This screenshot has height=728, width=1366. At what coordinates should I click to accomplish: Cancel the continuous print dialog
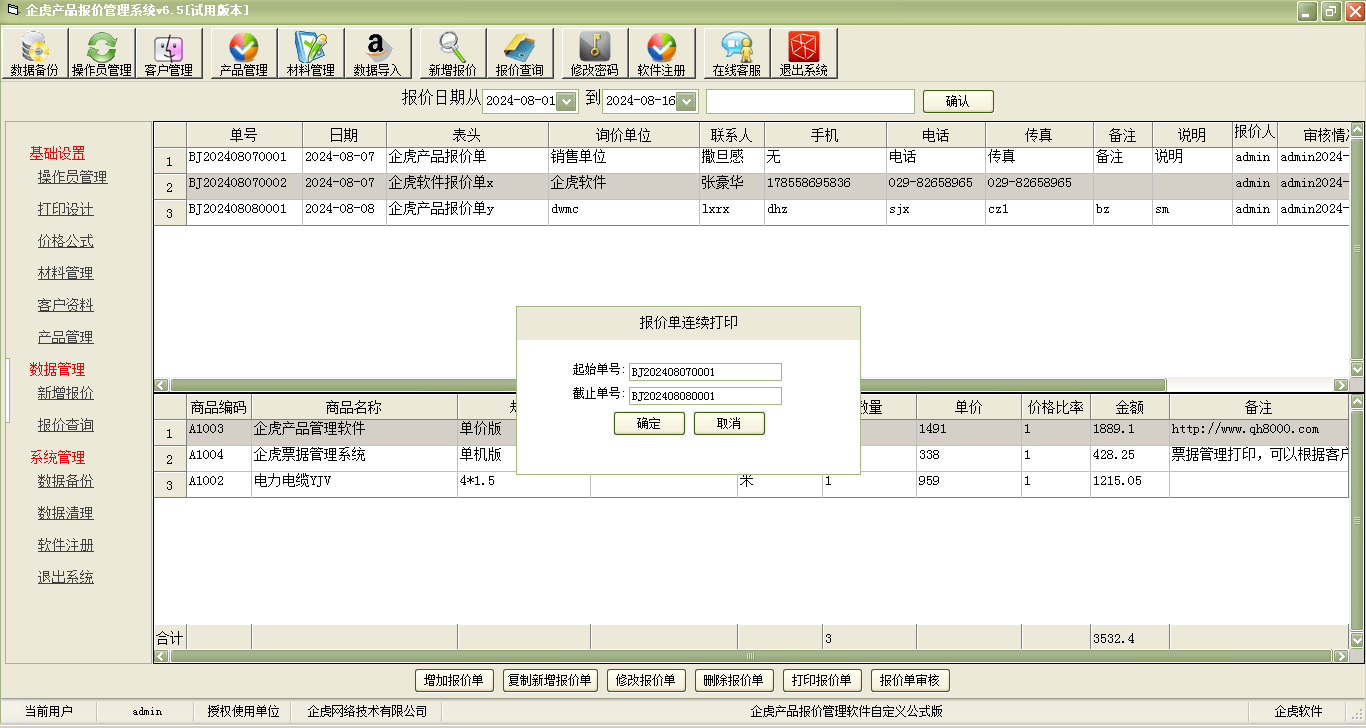(729, 423)
